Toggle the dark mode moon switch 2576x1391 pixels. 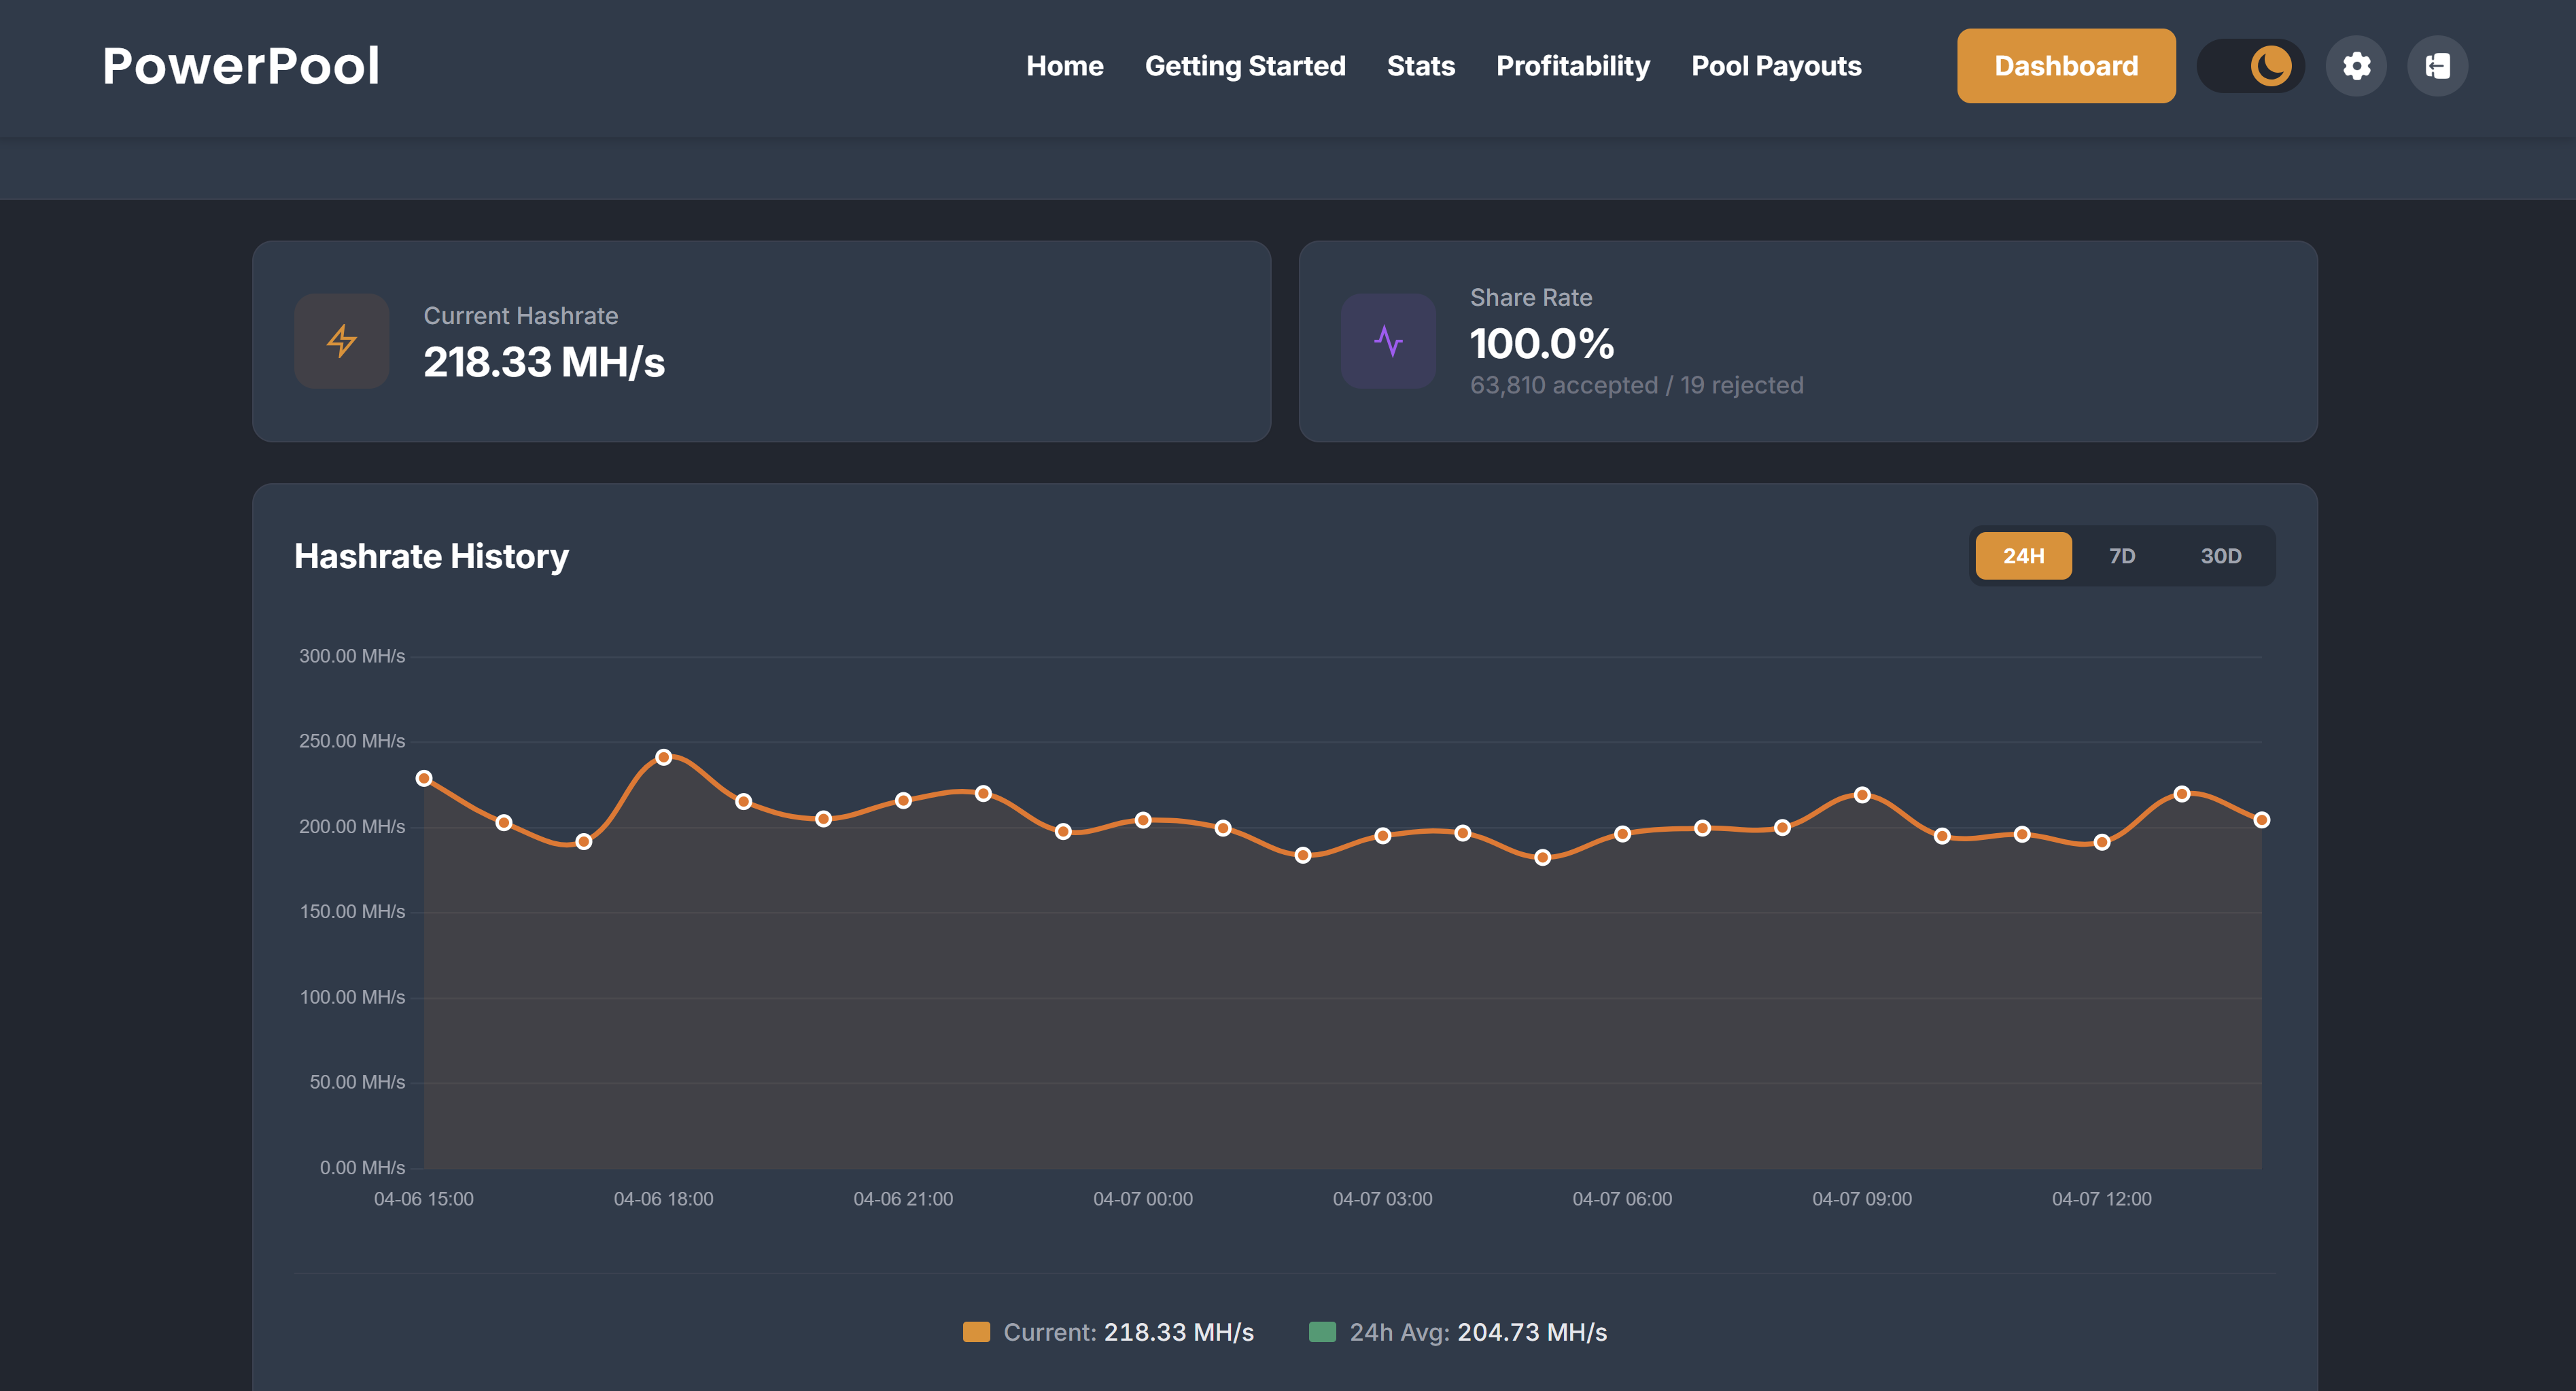[2251, 66]
